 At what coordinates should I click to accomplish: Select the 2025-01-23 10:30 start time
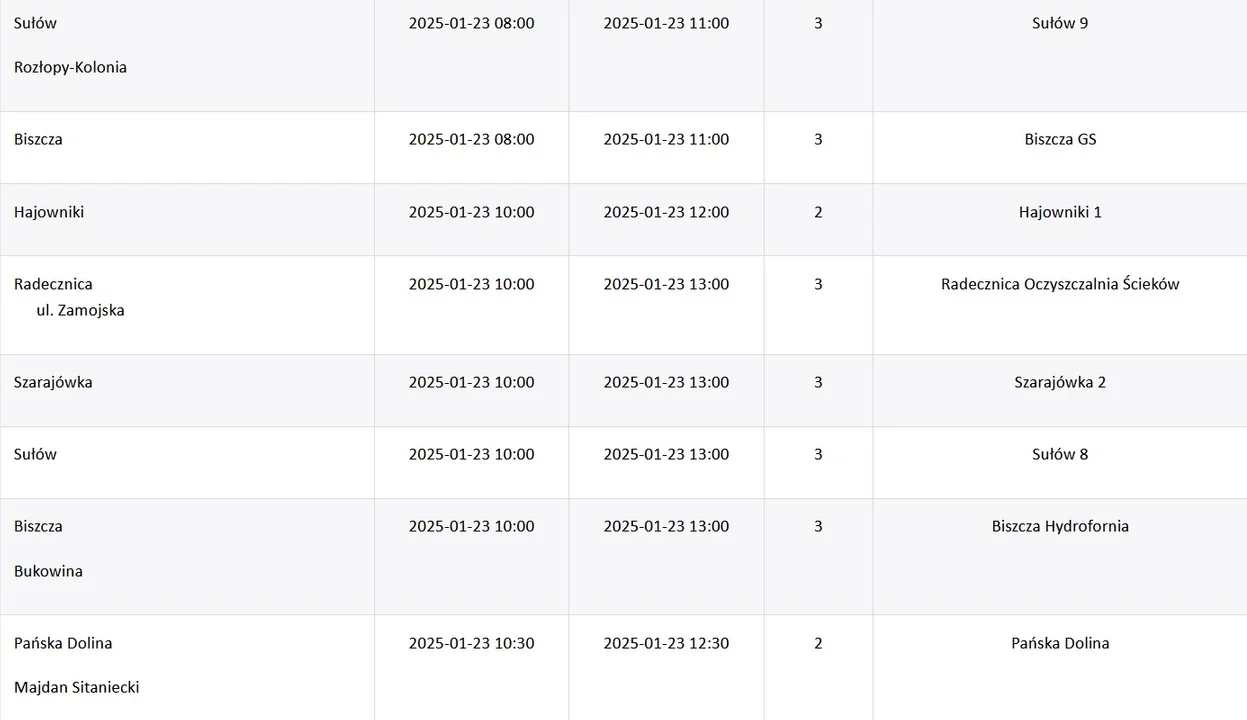click(x=471, y=643)
